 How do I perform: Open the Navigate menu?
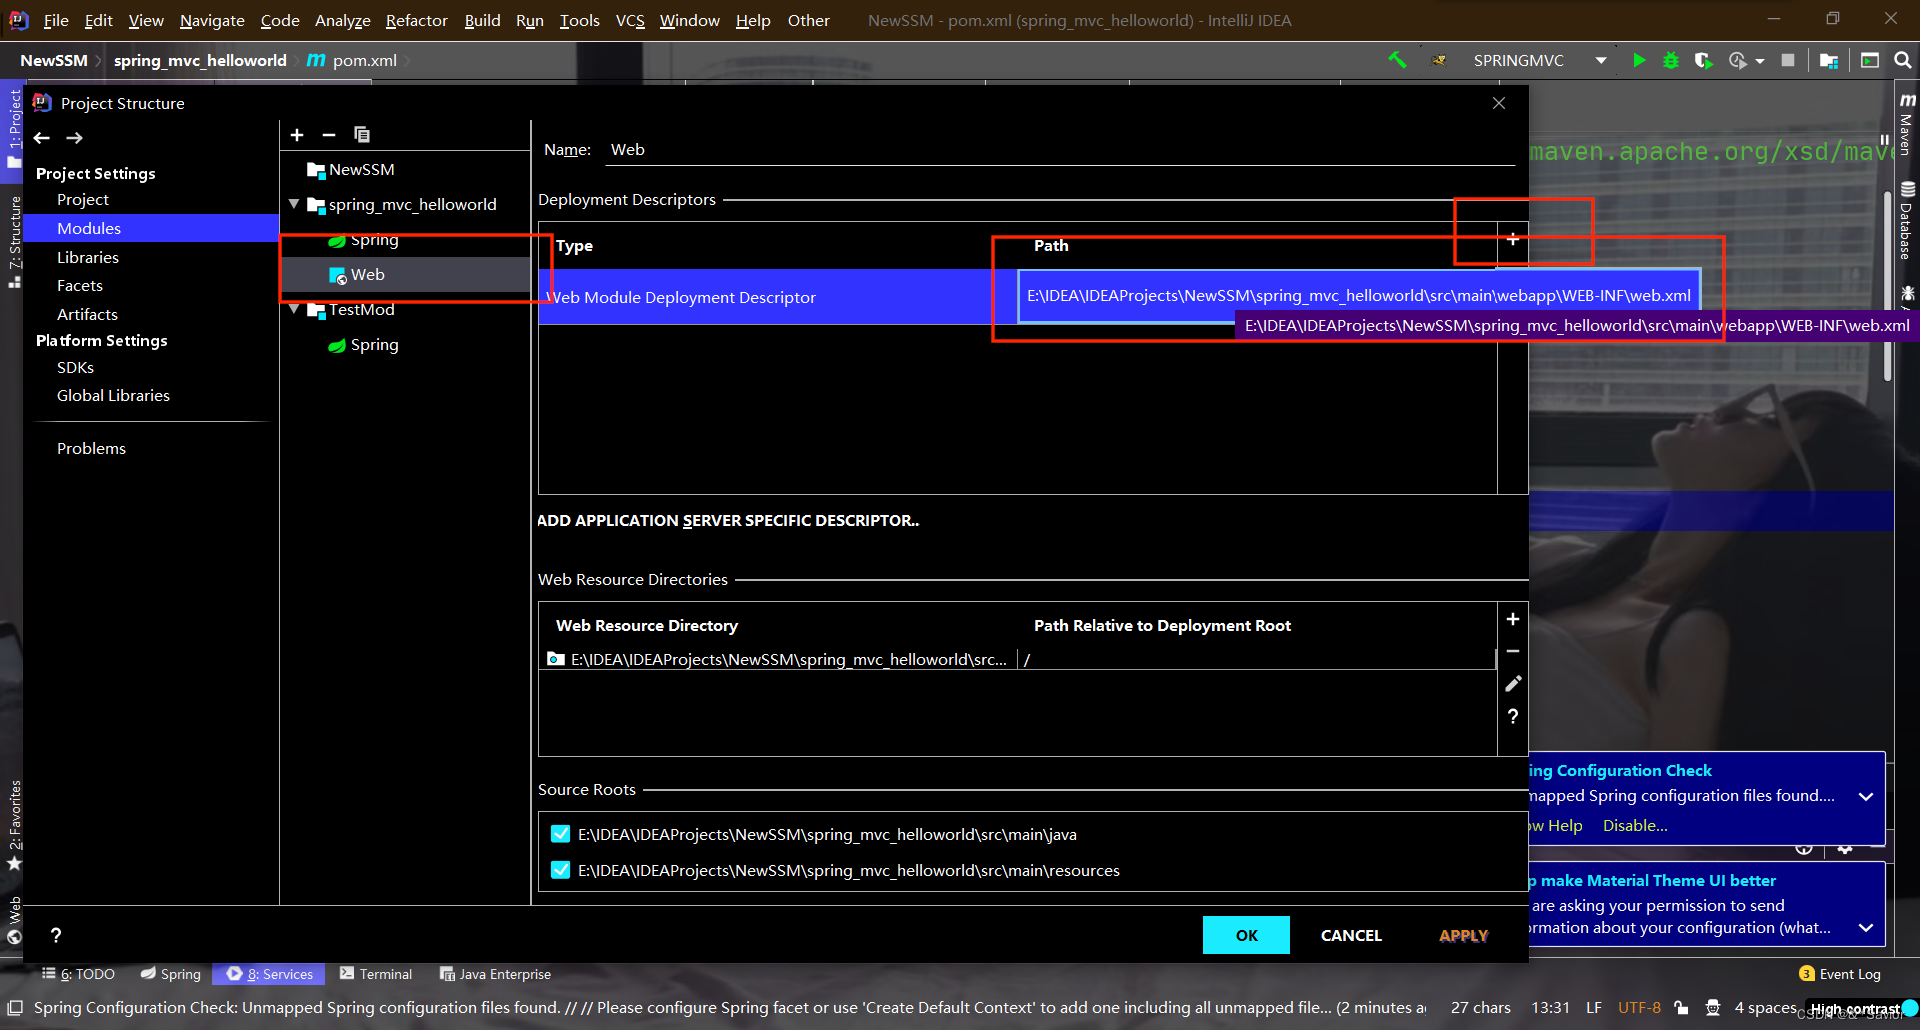pos(212,20)
